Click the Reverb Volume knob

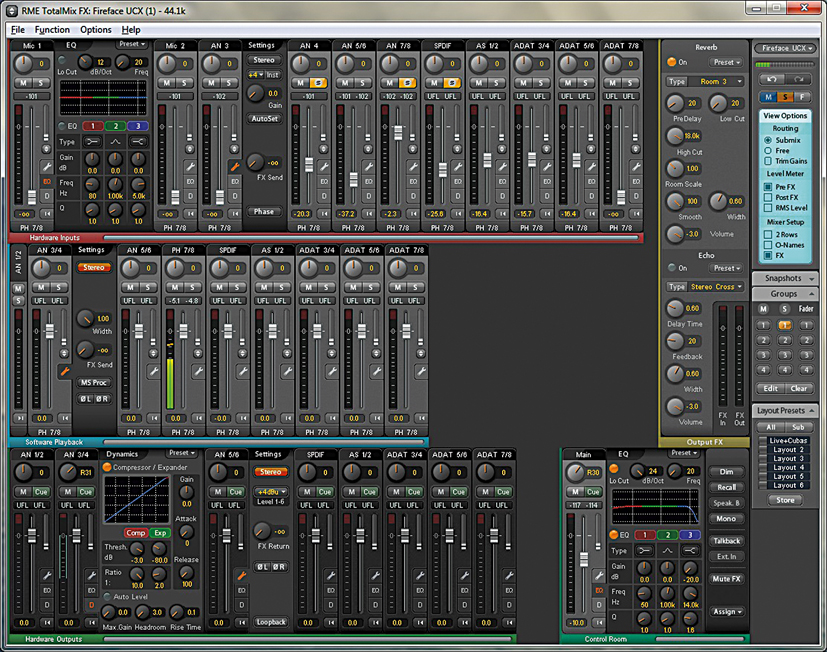point(675,234)
